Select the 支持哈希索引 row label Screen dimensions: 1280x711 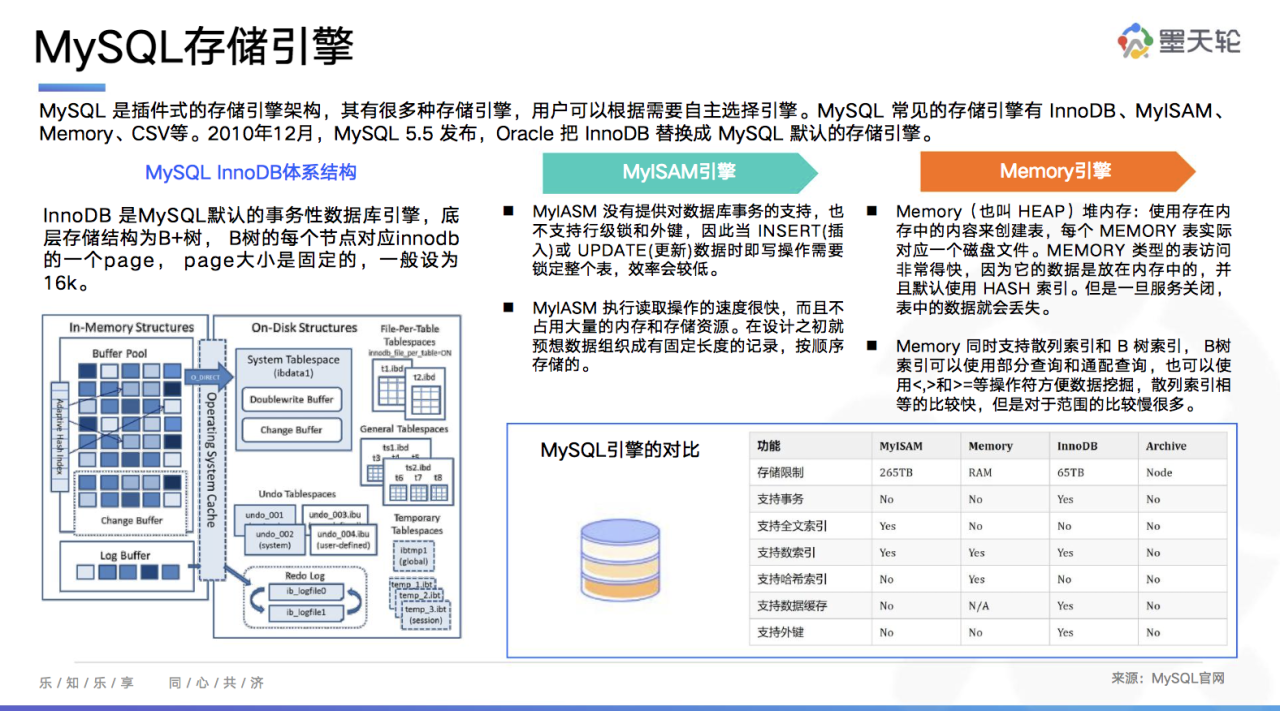(792, 579)
